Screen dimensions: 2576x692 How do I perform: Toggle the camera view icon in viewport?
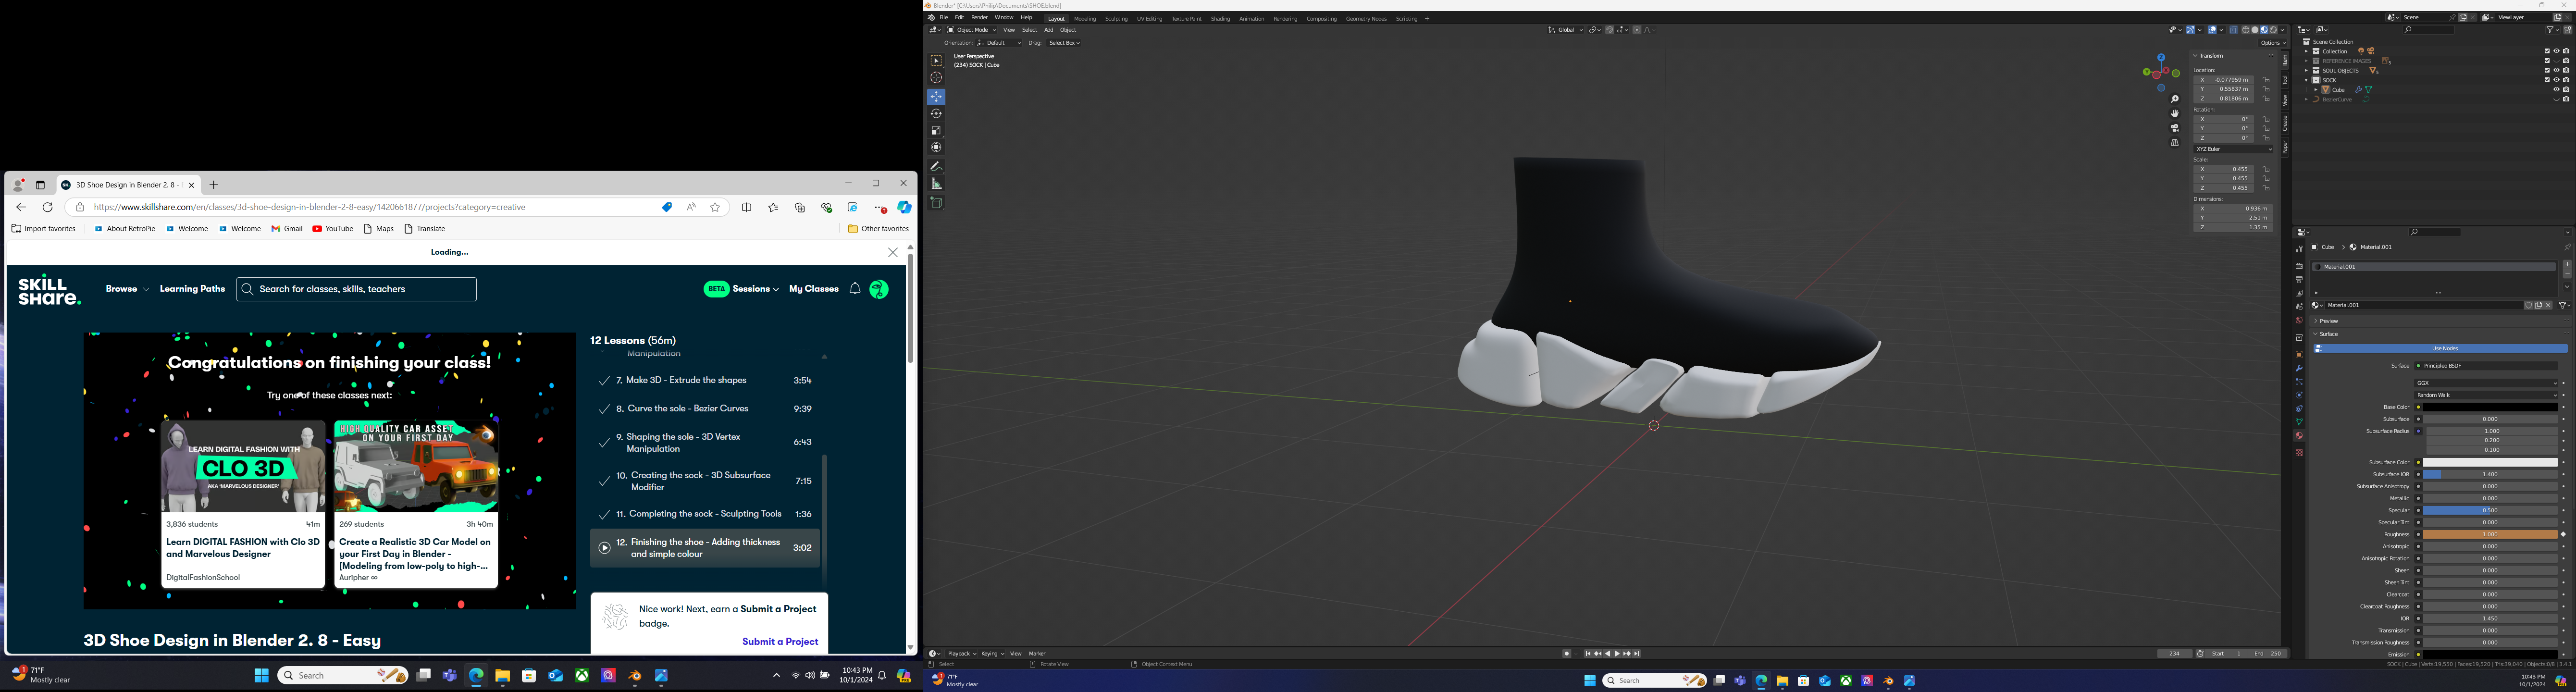click(2175, 128)
